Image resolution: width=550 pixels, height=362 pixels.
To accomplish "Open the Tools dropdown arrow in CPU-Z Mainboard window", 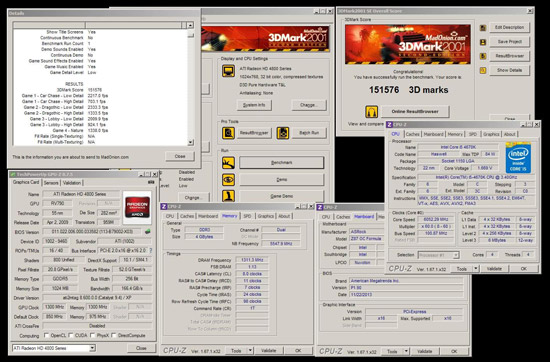I will click(x=406, y=351).
